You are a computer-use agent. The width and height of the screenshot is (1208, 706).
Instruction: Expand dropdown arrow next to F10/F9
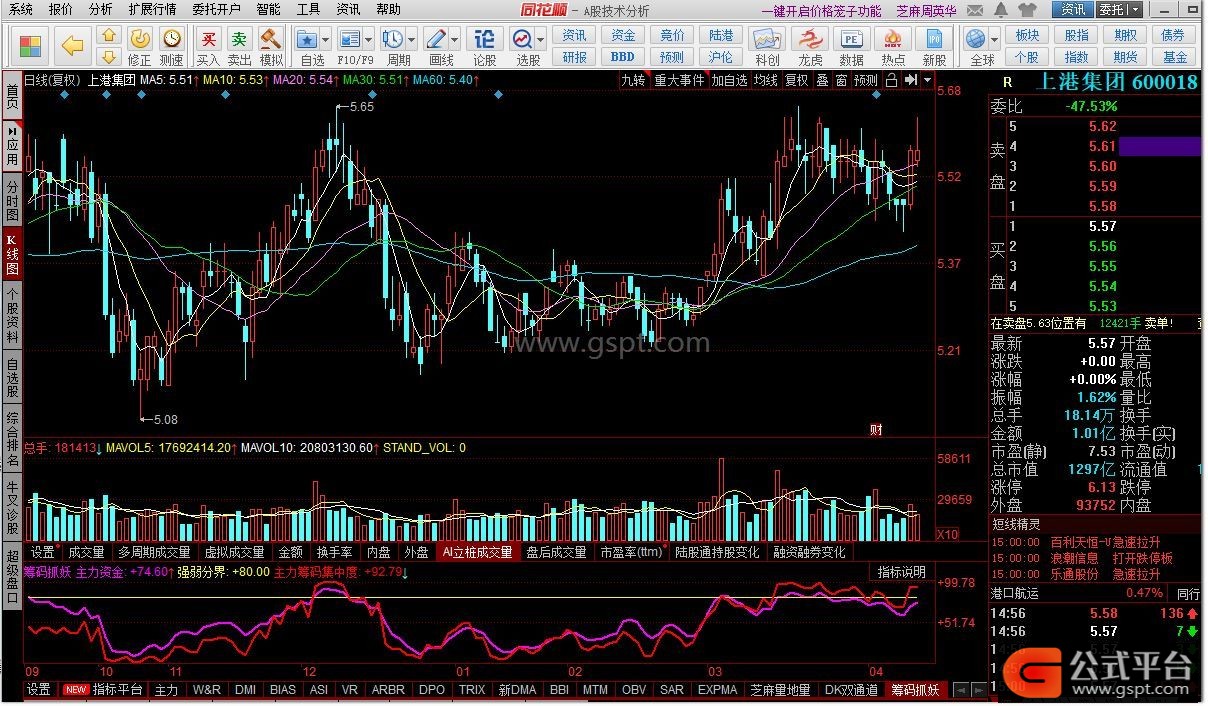[x=369, y=40]
